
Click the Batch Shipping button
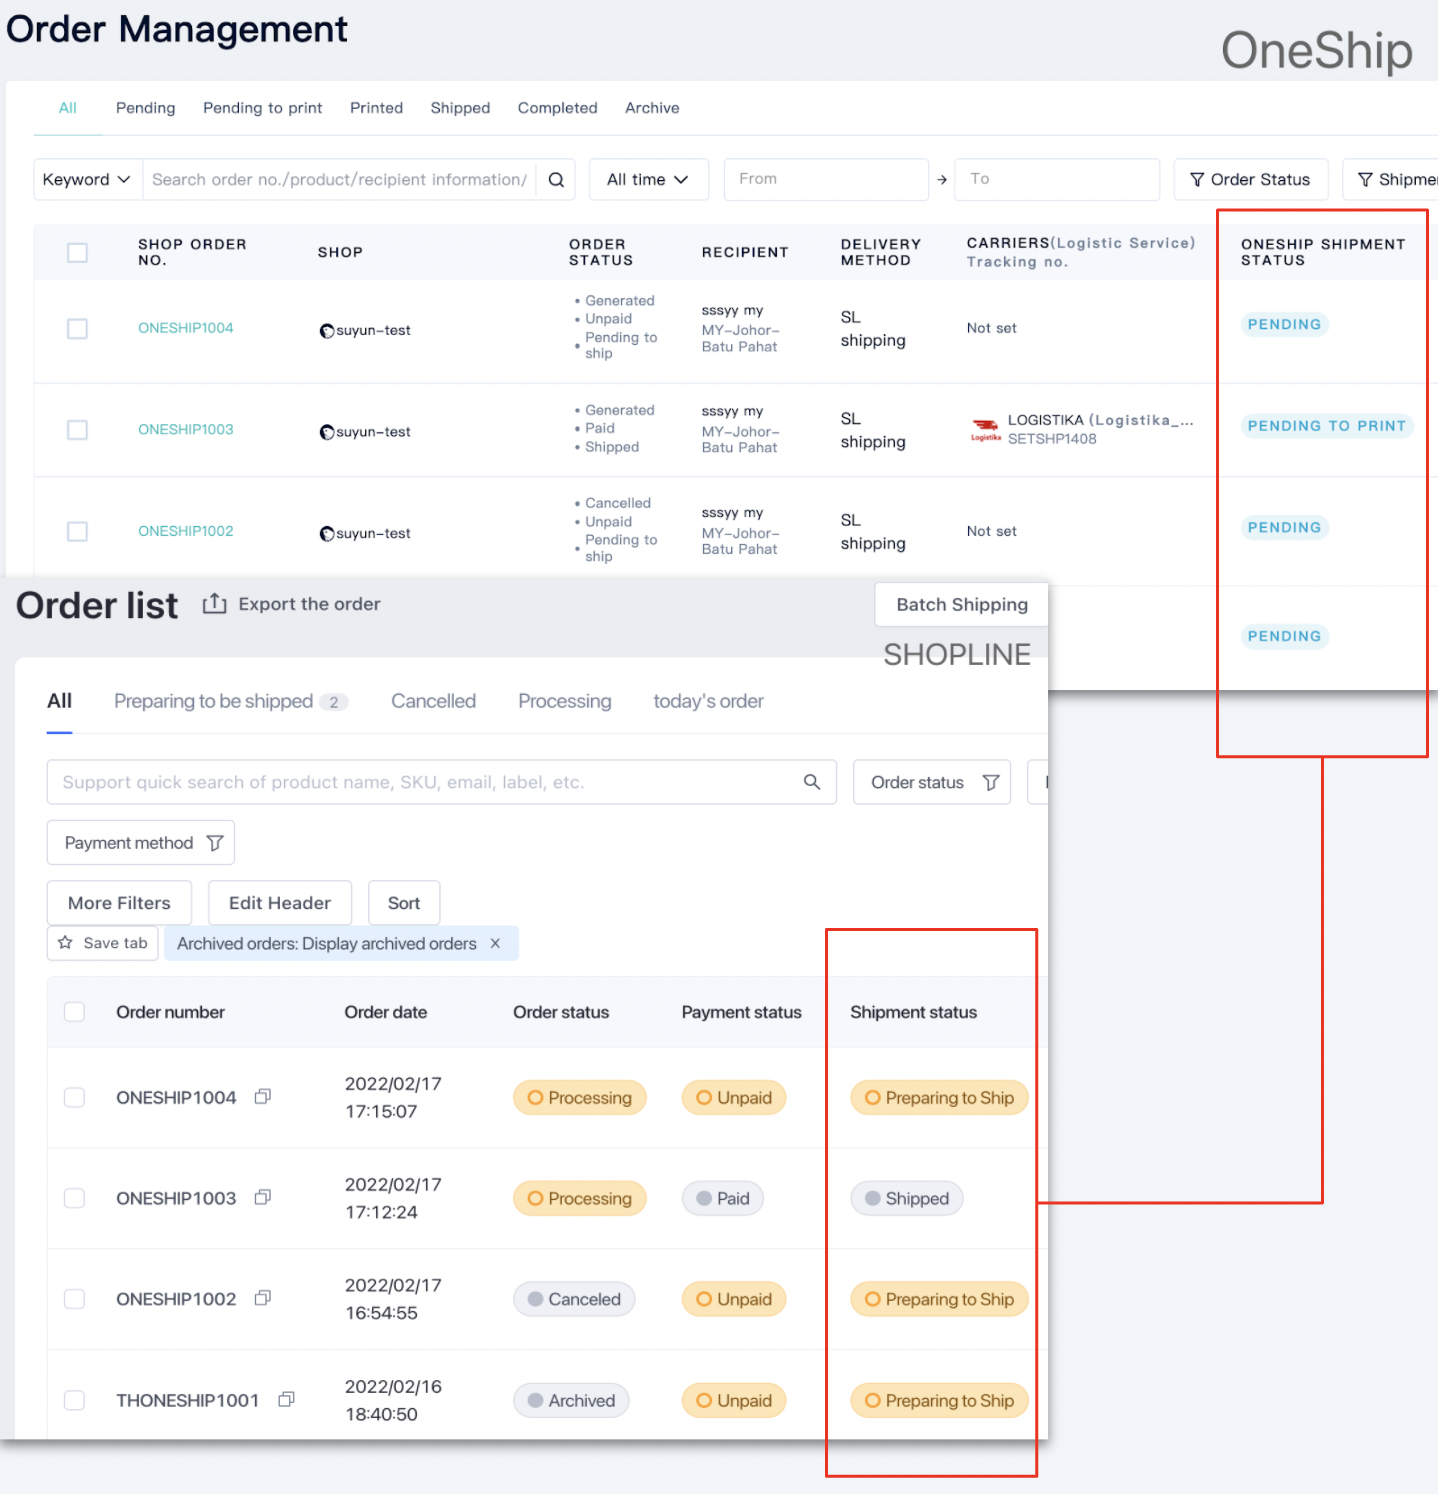[x=961, y=605]
